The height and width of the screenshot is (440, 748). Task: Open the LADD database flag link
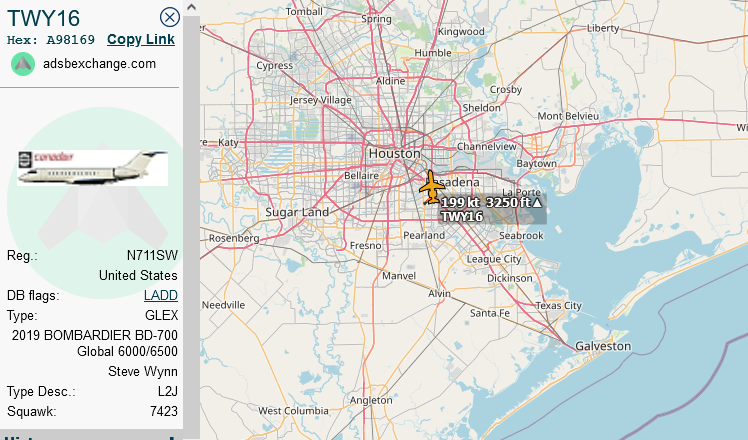tap(161, 295)
